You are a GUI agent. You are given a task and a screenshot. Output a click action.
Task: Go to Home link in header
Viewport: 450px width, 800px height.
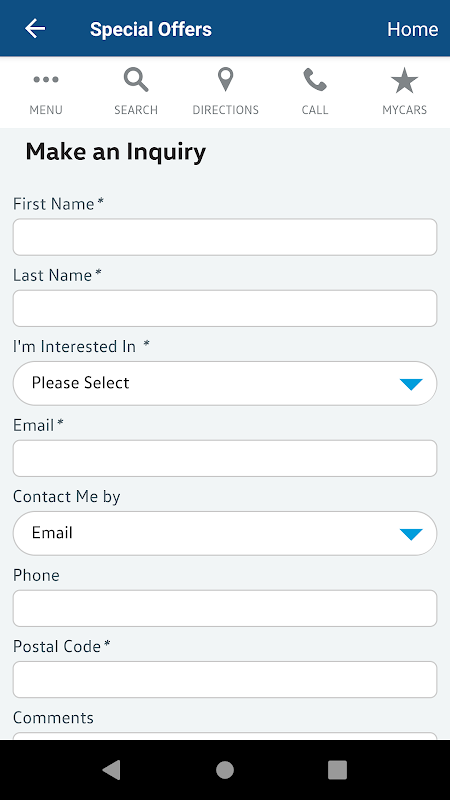(x=412, y=29)
